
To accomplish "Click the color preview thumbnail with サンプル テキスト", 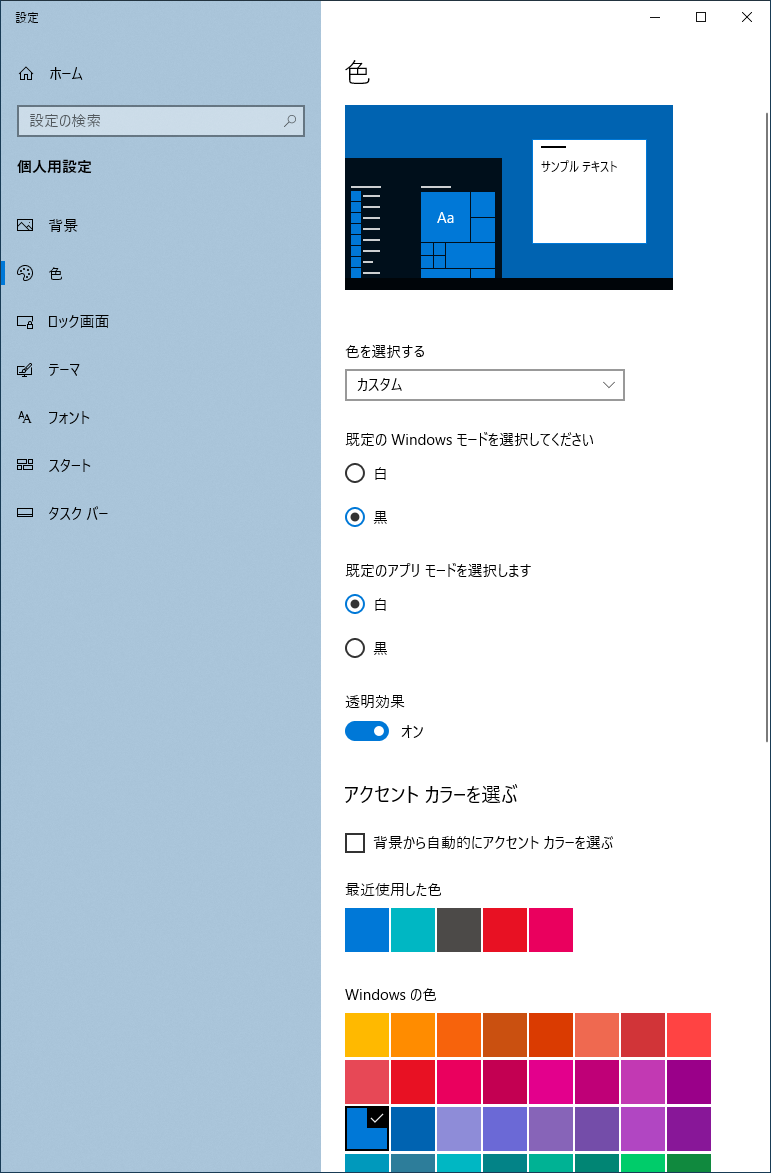I will click(509, 197).
